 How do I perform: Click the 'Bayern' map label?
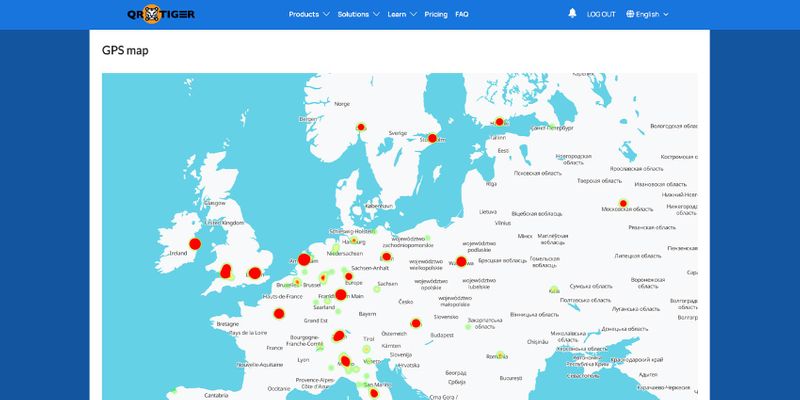coord(367,314)
